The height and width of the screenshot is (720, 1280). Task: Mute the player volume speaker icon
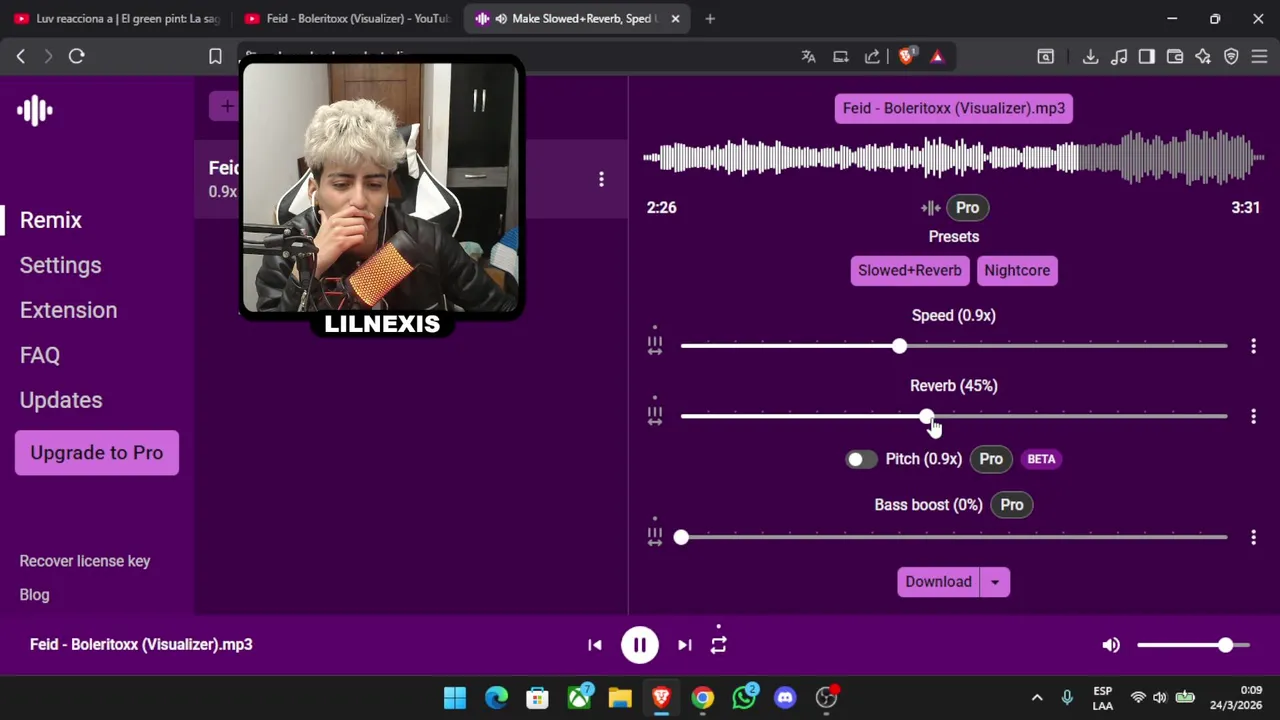(1111, 645)
